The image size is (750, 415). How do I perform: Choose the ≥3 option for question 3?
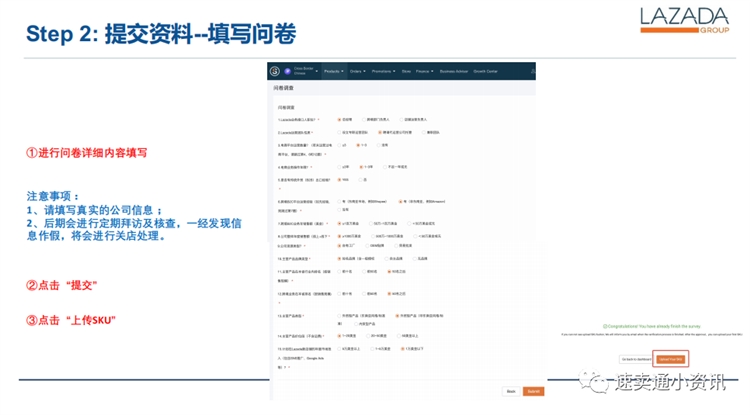pos(340,145)
